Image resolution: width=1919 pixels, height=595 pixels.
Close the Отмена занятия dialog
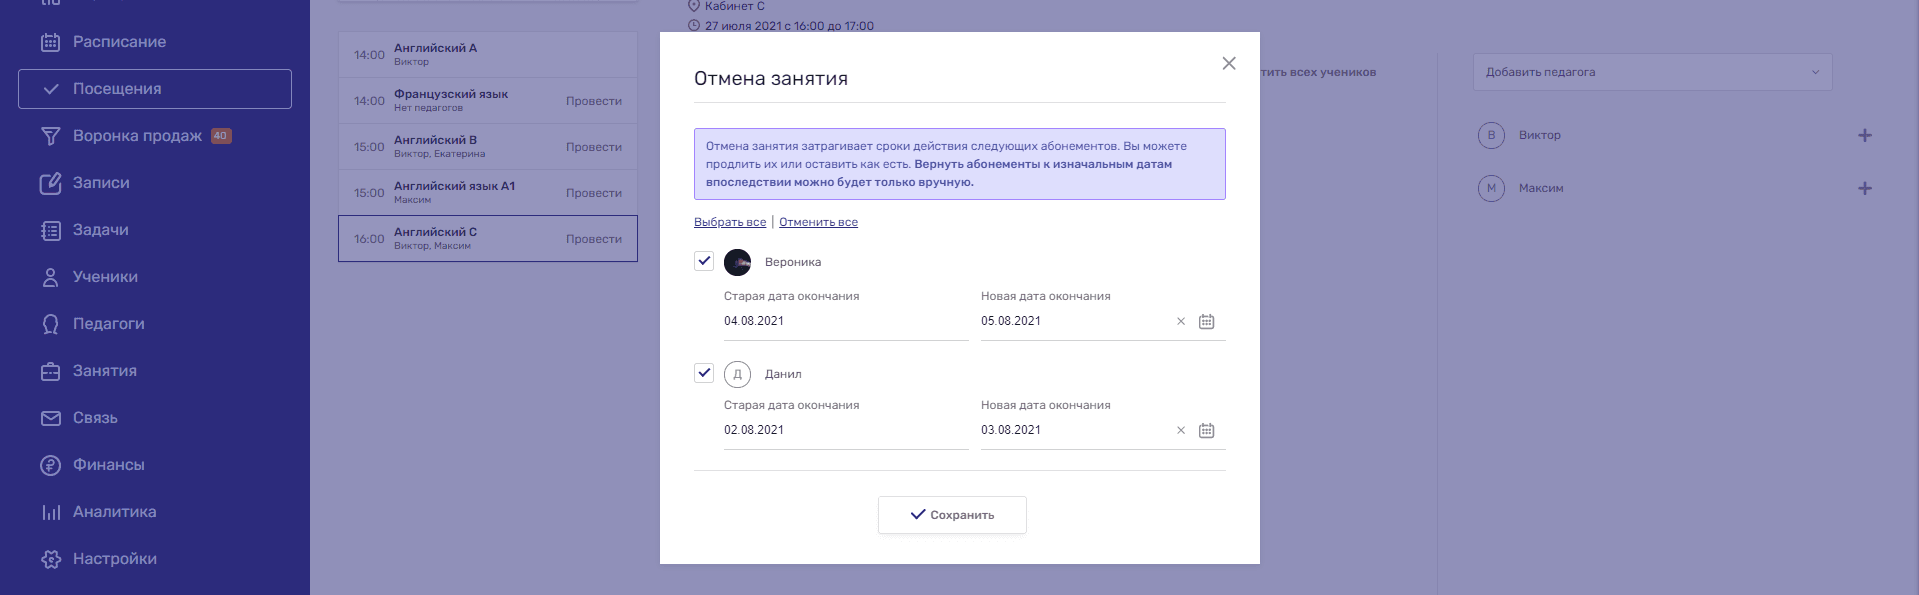(1229, 64)
